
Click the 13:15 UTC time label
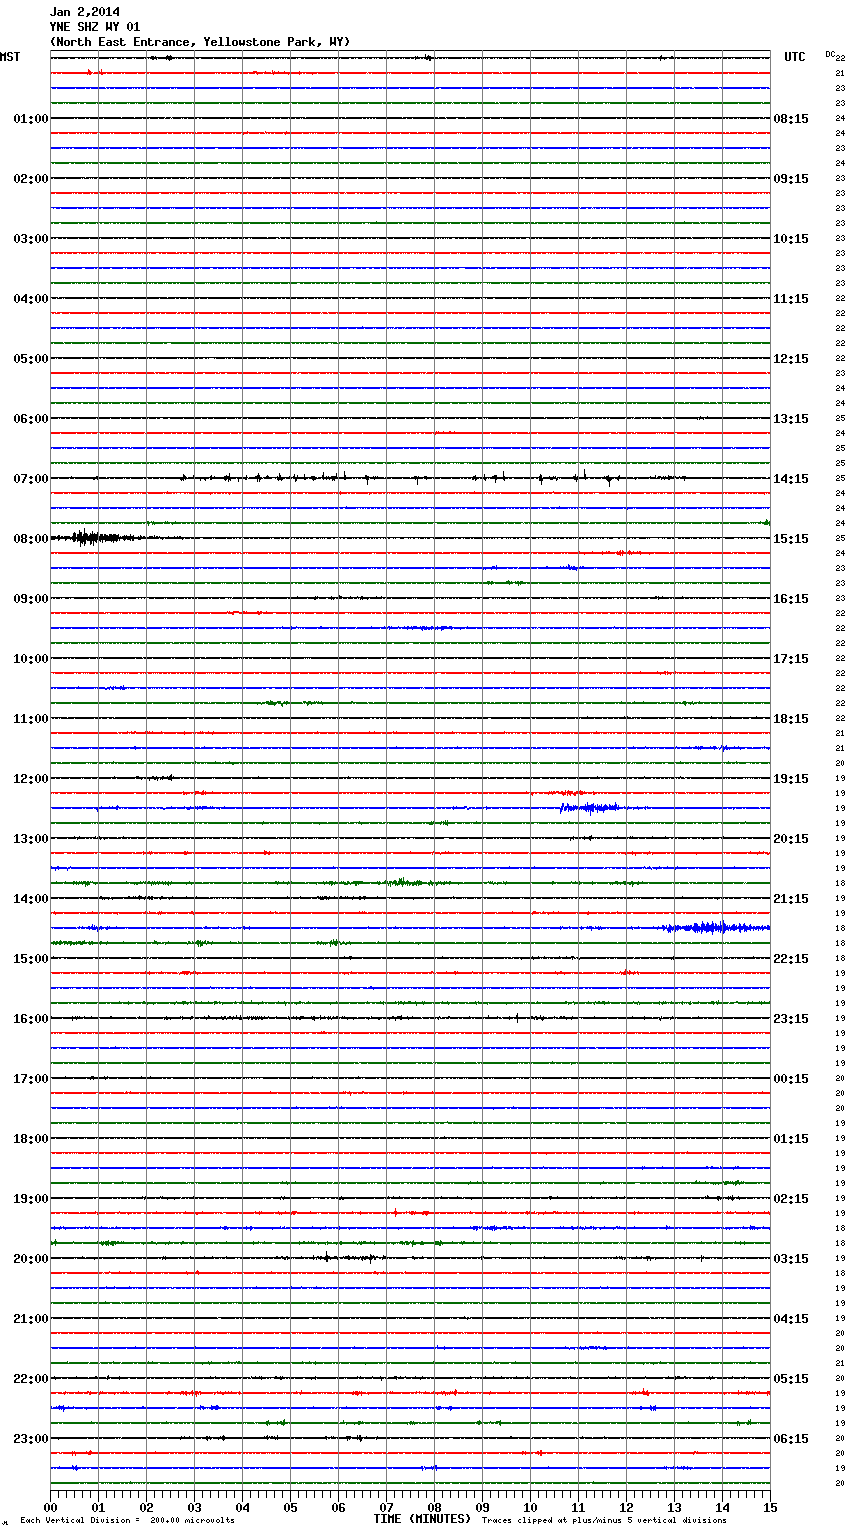click(791, 419)
